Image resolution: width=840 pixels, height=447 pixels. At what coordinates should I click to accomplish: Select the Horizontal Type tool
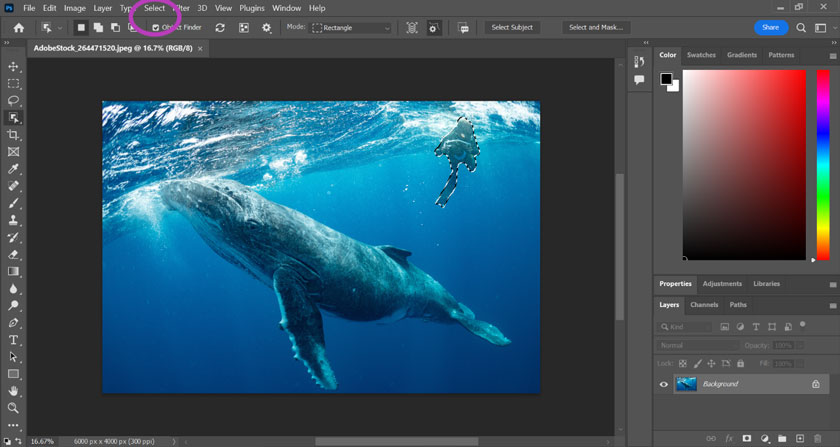coord(13,340)
